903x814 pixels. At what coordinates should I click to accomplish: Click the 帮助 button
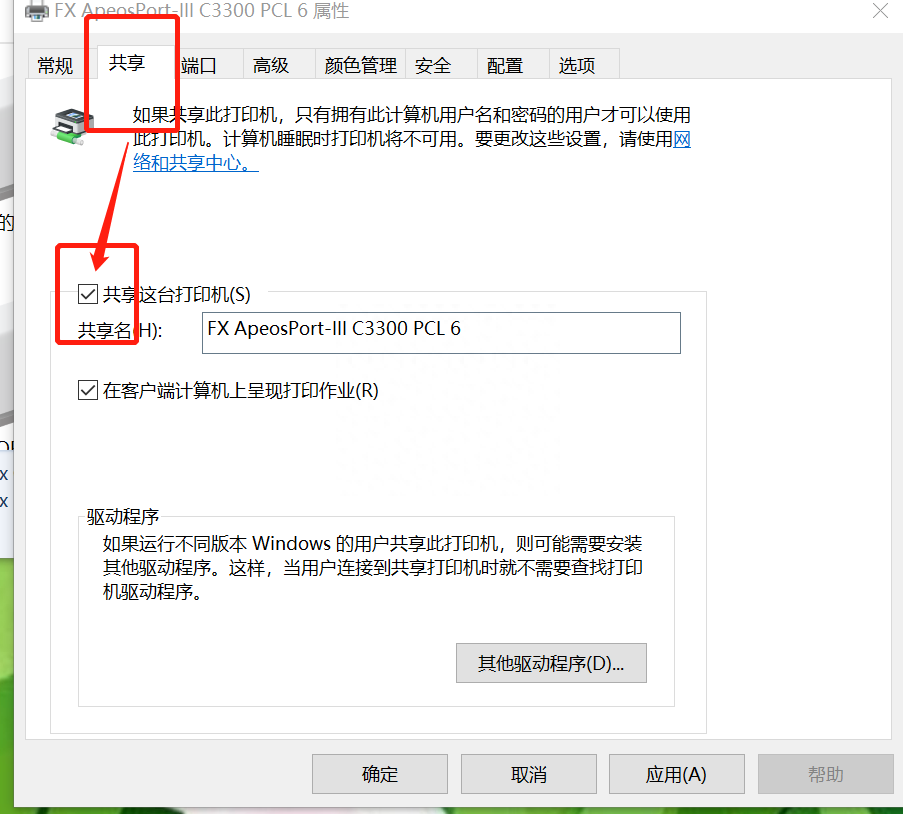[x=825, y=774]
